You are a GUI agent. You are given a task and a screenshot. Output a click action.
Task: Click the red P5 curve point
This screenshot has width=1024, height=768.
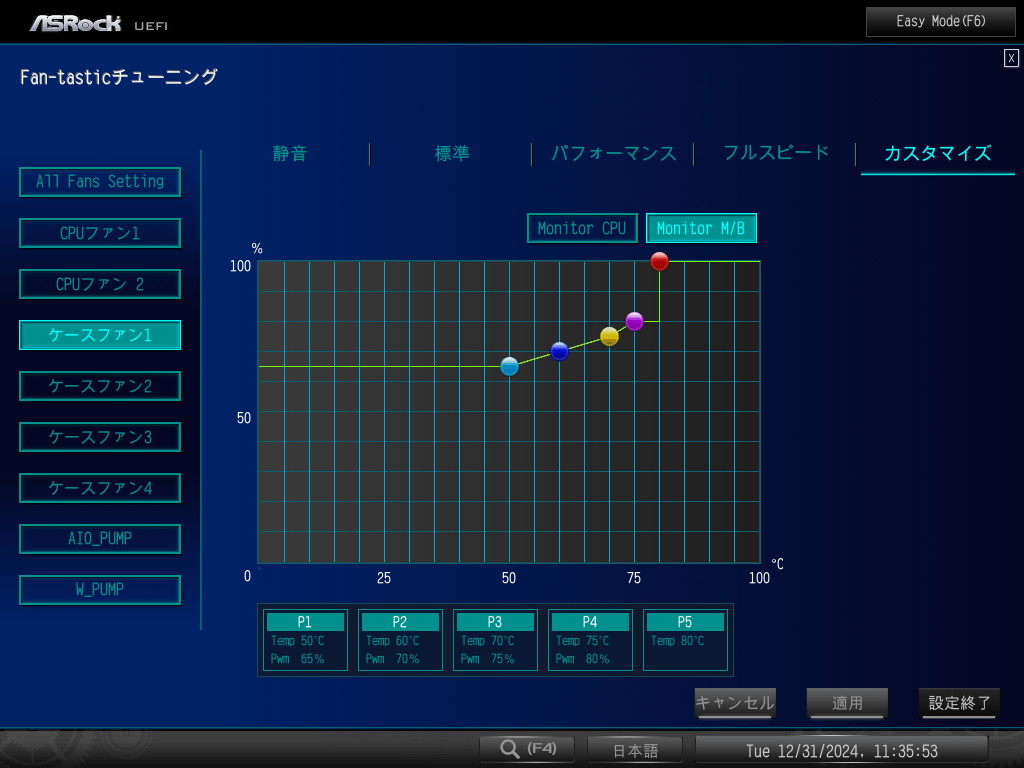click(x=660, y=261)
